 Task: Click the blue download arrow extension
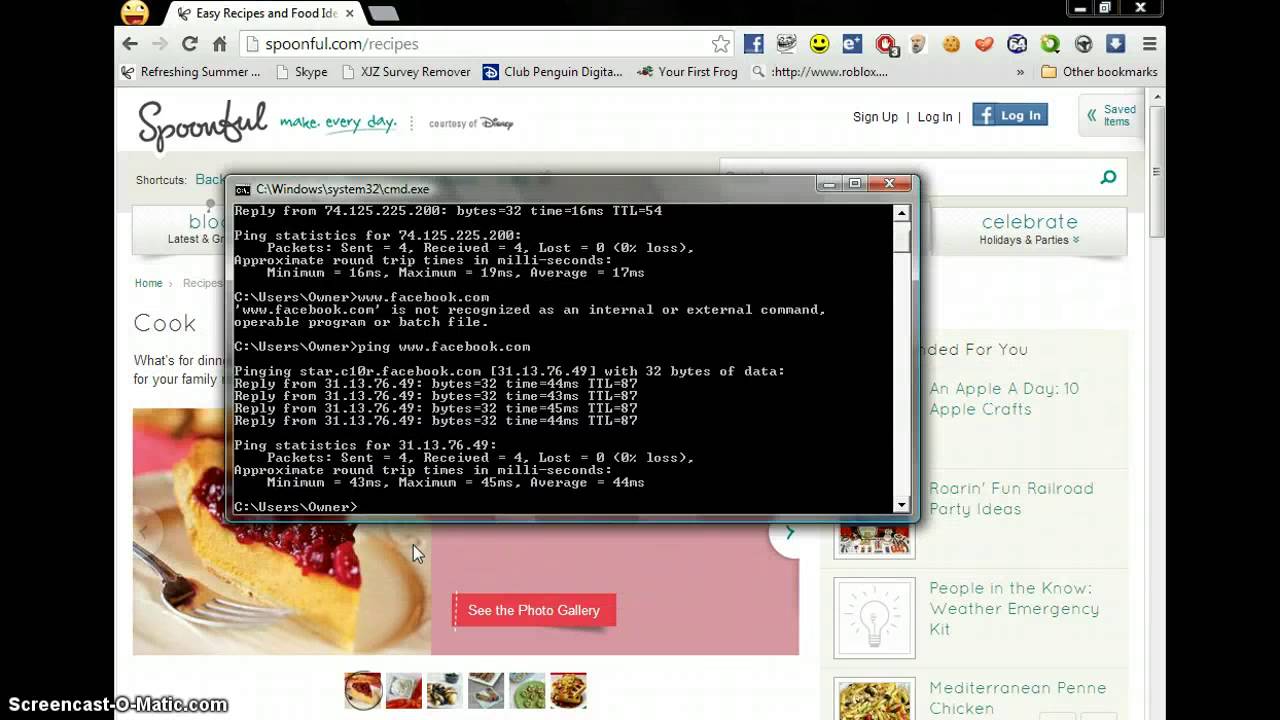(x=1116, y=44)
